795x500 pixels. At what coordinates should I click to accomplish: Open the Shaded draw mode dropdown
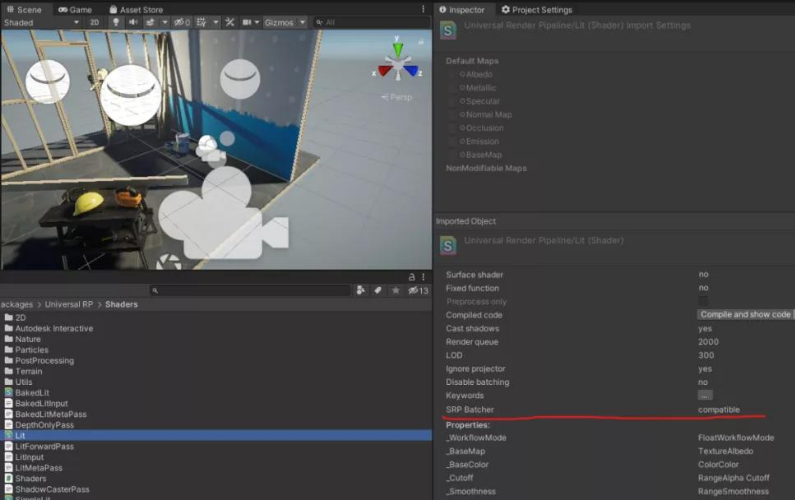[x=42, y=22]
